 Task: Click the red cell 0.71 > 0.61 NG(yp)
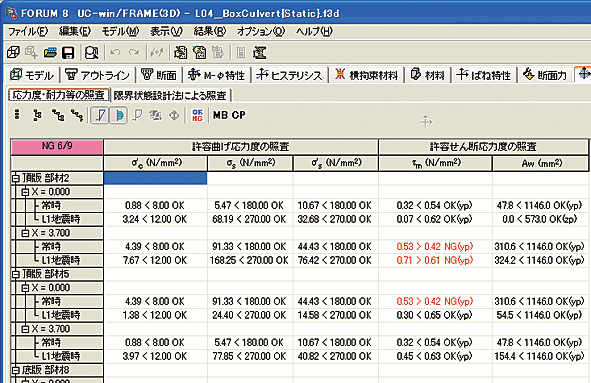[x=435, y=260]
